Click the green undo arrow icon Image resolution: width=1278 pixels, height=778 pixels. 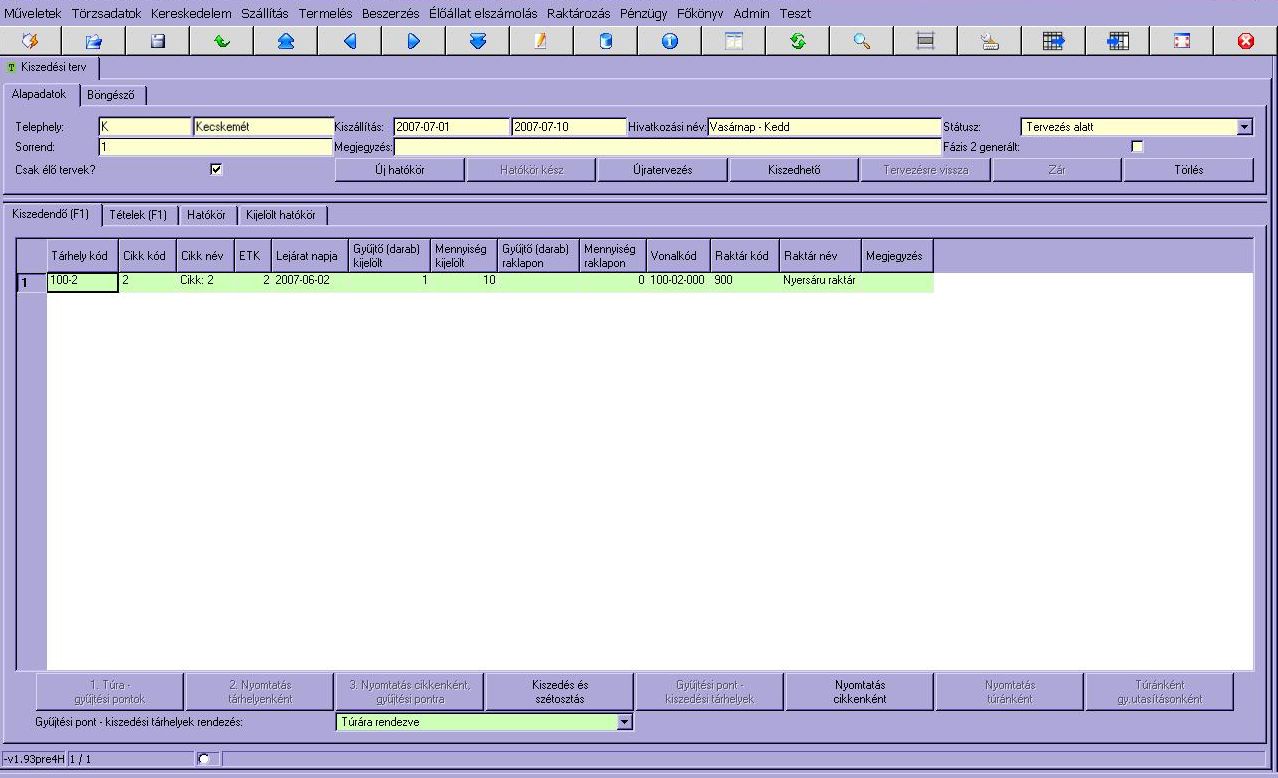(222, 41)
